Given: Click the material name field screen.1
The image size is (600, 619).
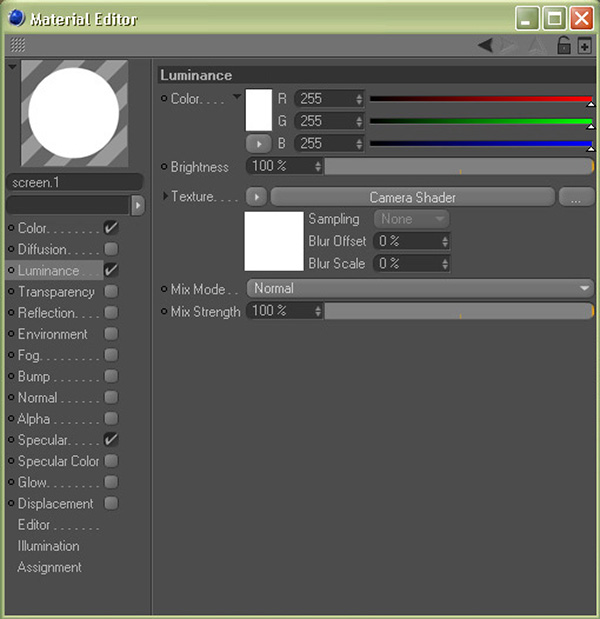Looking at the screenshot, I should (x=74, y=182).
